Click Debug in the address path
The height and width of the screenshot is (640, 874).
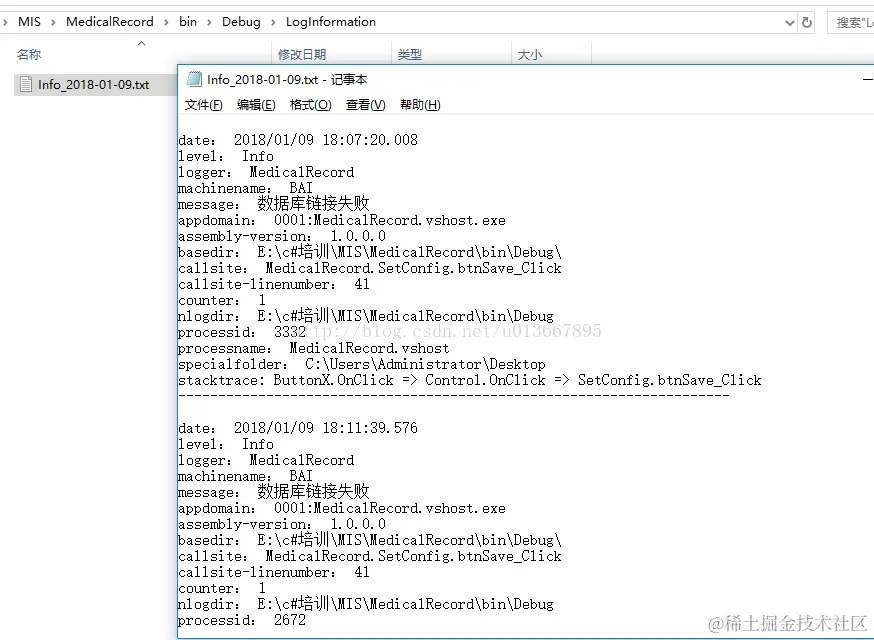coord(241,22)
